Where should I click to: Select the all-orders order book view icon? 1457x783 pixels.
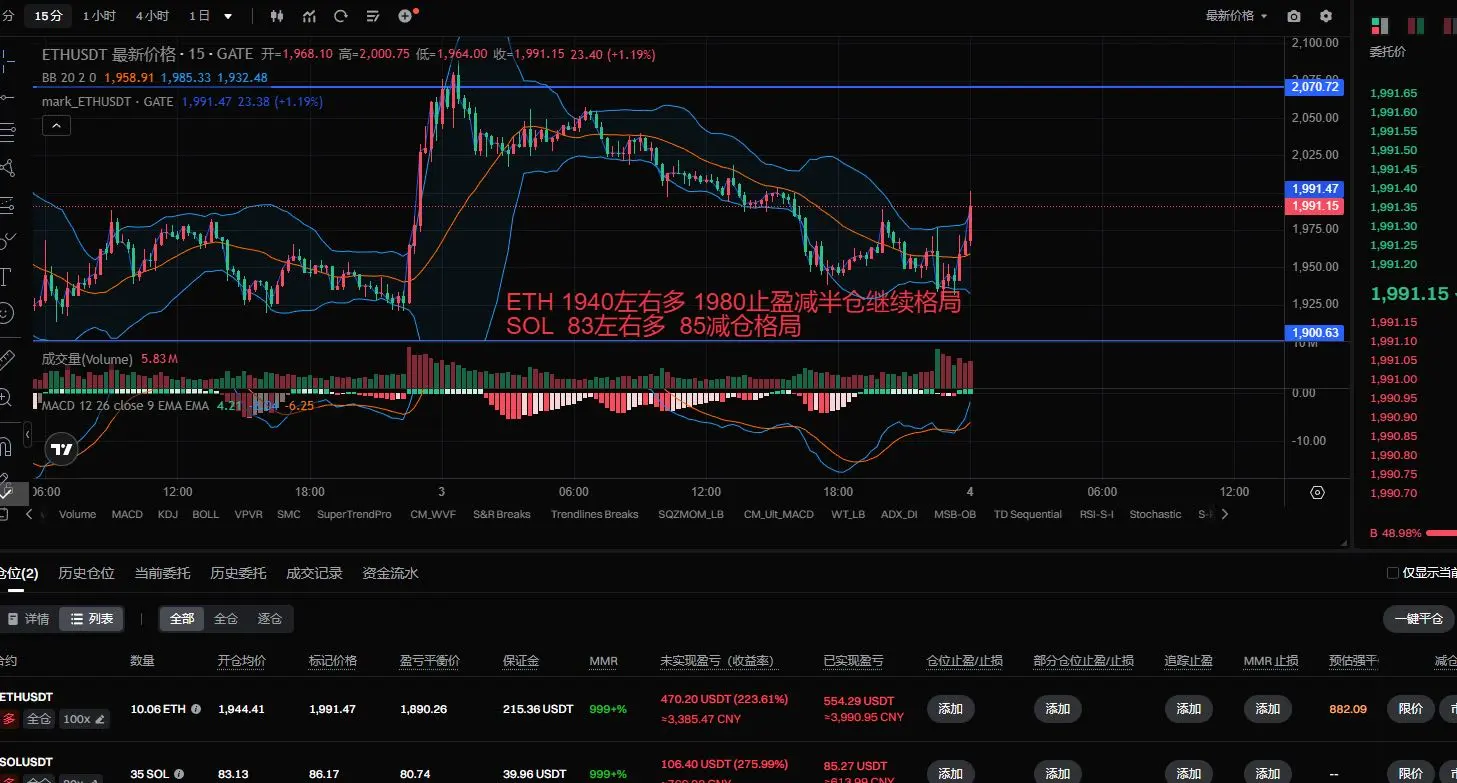pos(1379,25)
